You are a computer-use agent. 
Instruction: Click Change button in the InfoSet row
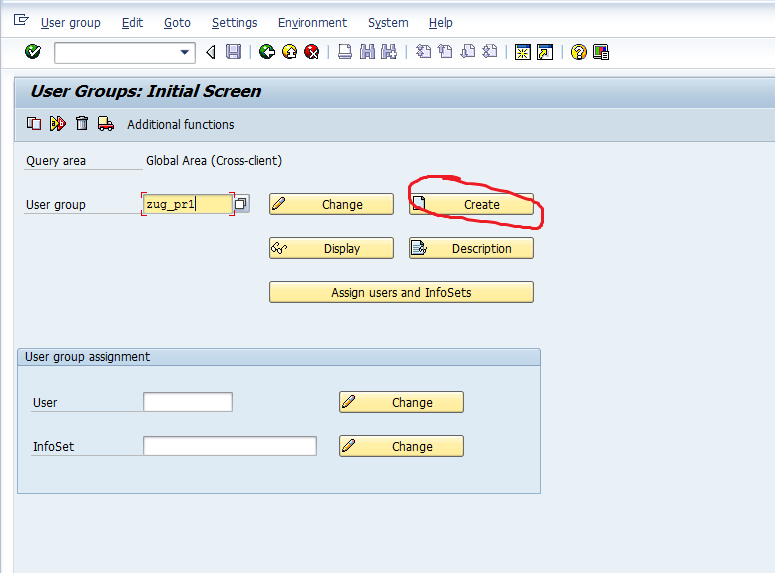coord(401,446)
